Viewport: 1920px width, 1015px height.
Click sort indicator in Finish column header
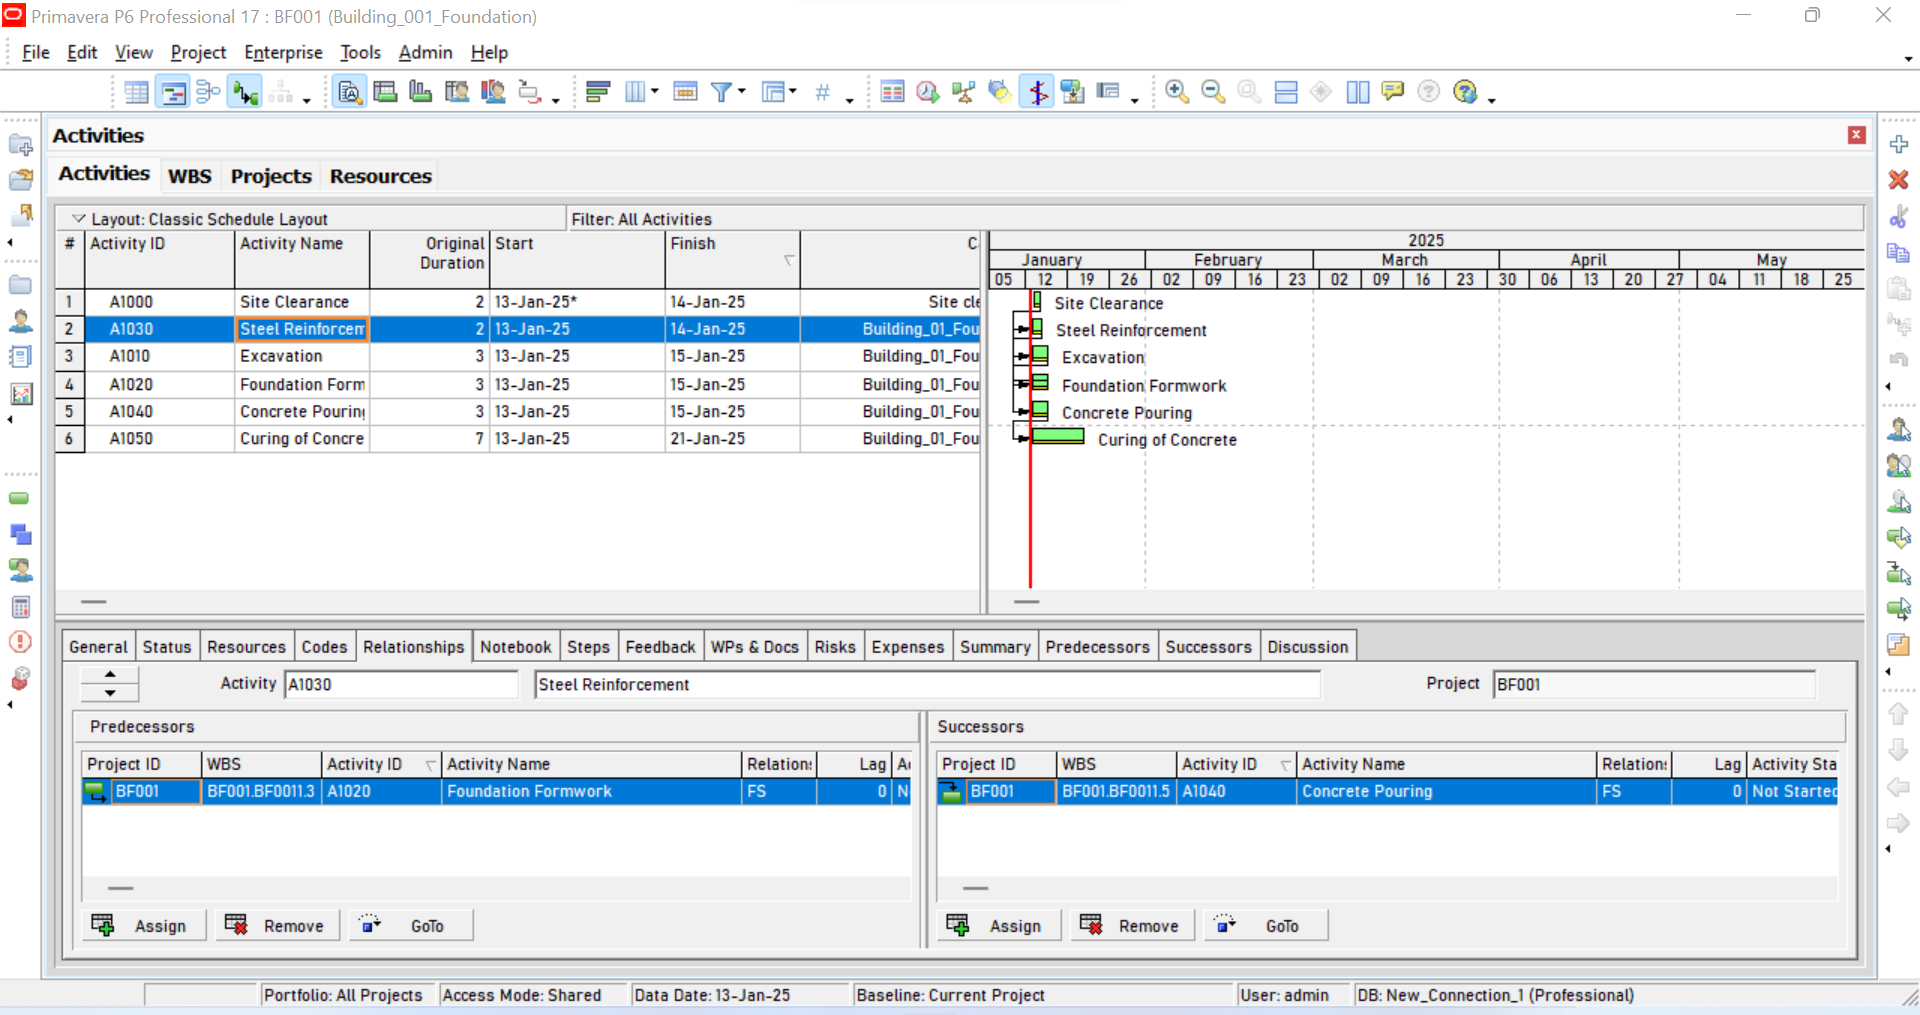pos(789,261)
